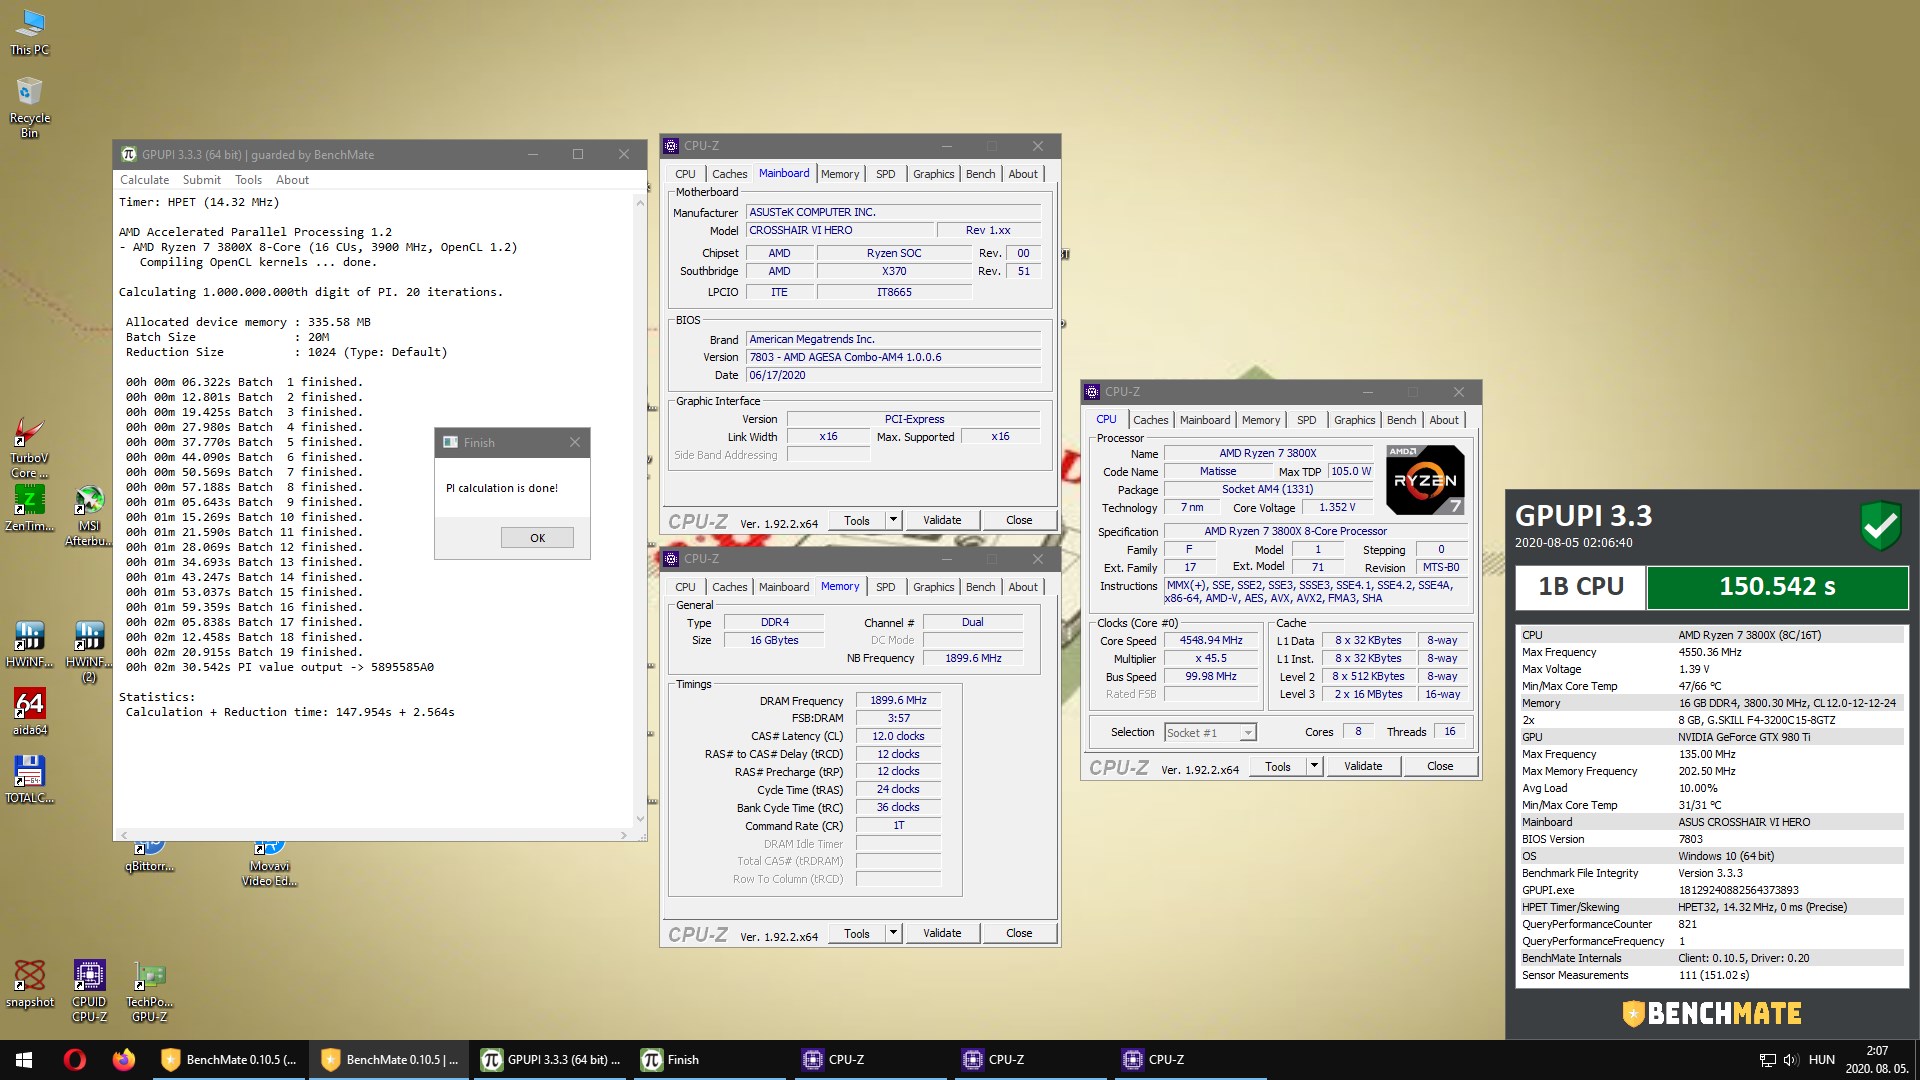1920x1080 pixels.
Task: Select Graphics tab in CPU-Z CPU window
Action: point(1354,420)
